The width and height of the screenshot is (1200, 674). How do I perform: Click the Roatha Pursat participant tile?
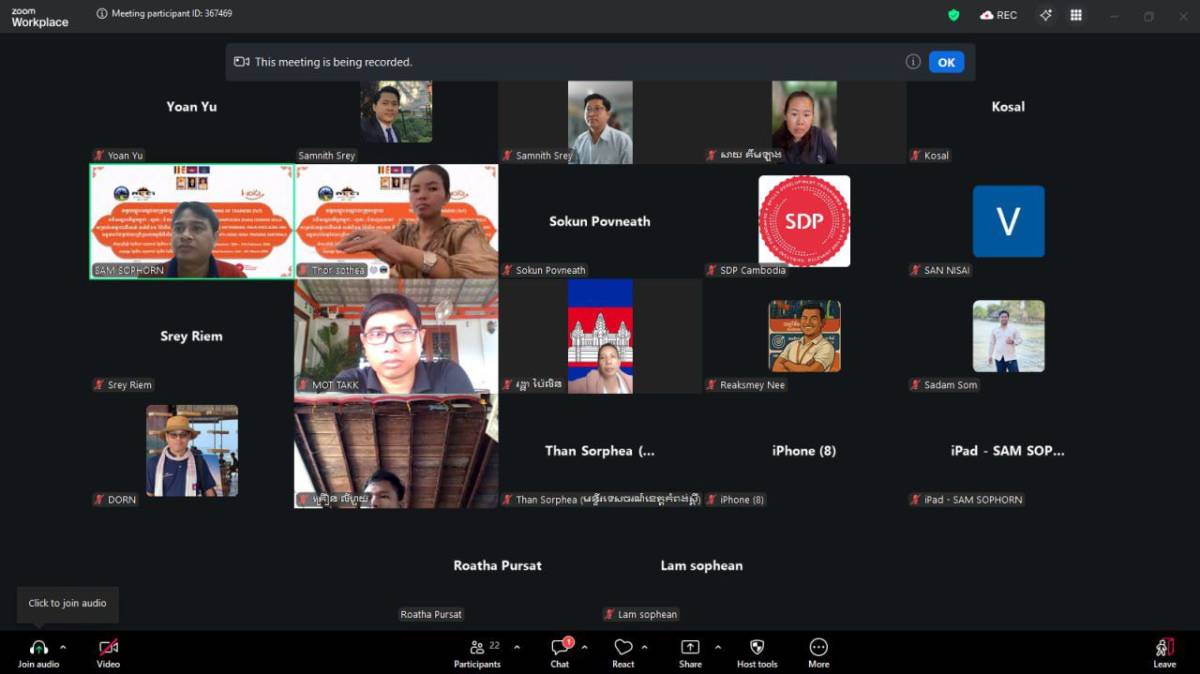(498, 565)
